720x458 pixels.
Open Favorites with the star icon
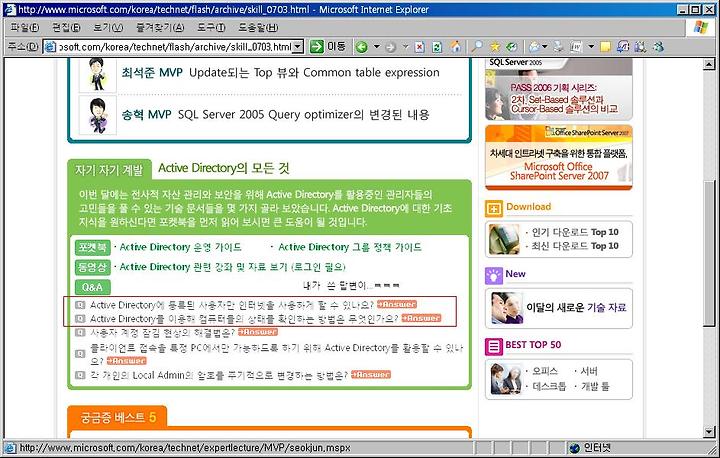point(495,47)
